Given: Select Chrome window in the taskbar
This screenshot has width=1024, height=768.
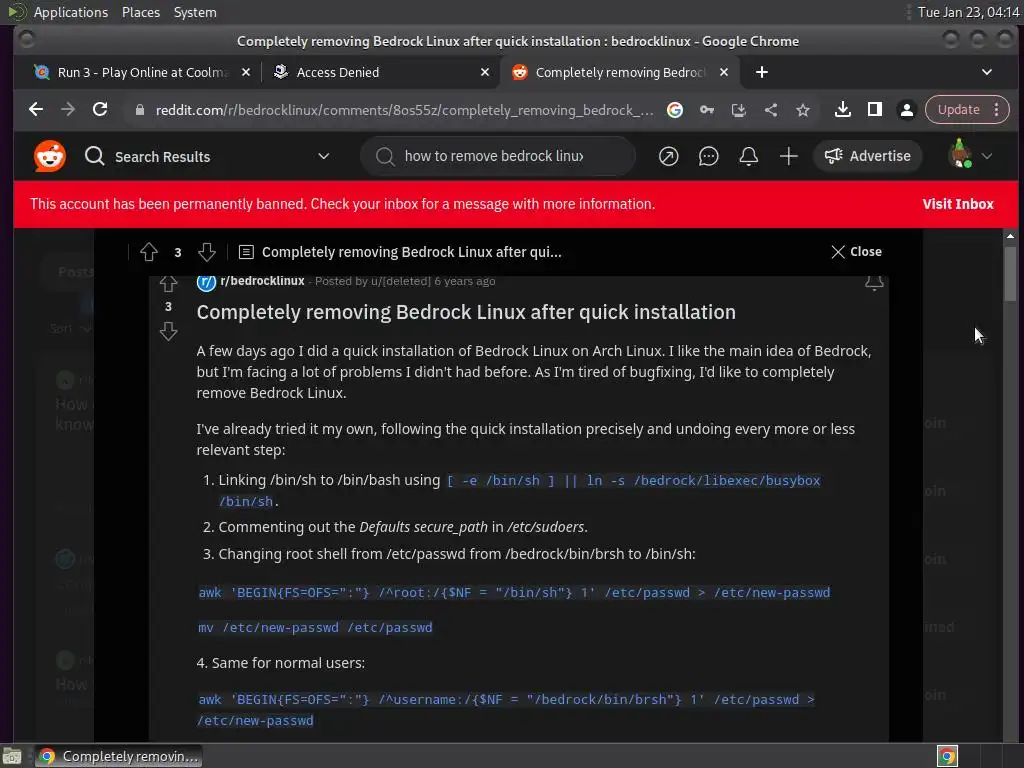Looking at the screenshot, I should 118,756.
